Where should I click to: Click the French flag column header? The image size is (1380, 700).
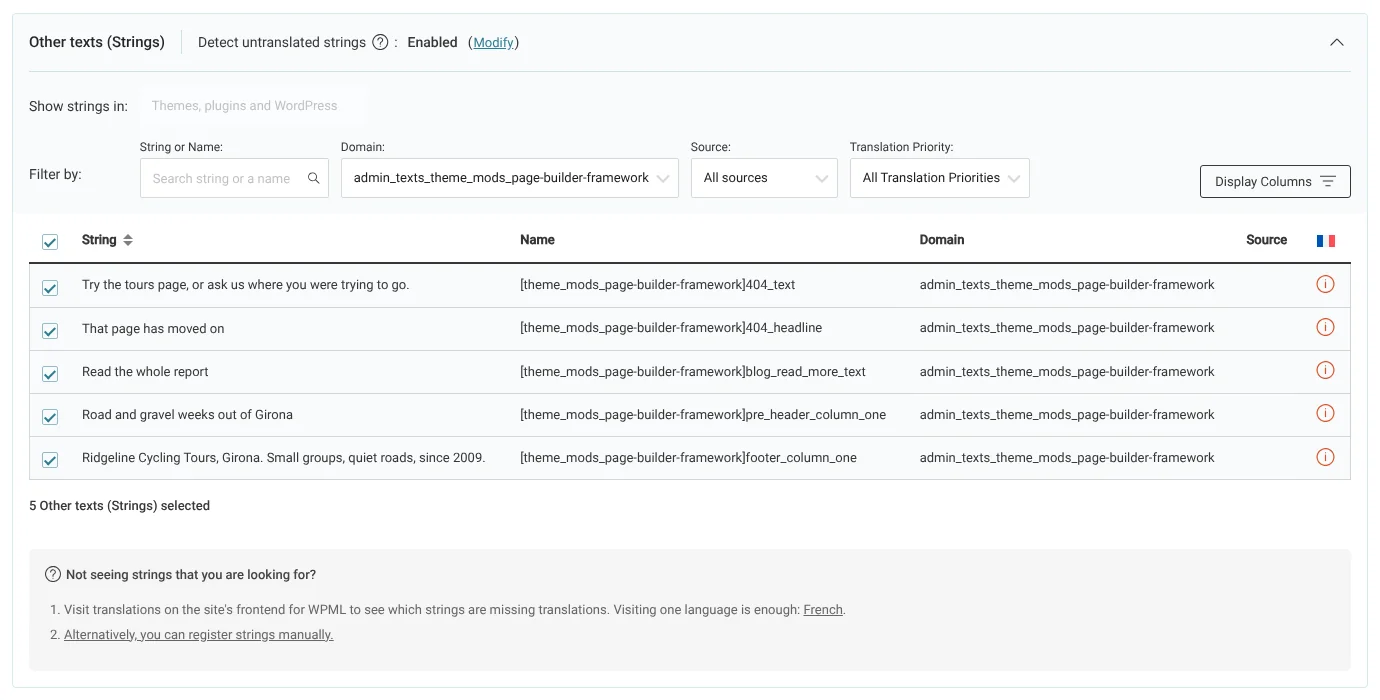pos(1326,240)
